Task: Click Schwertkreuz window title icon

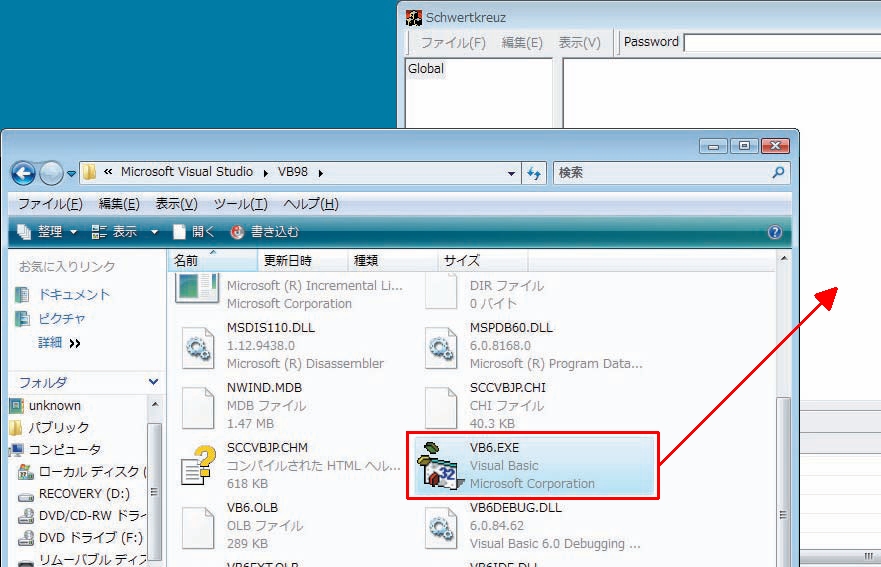Action: click(414, 17)
